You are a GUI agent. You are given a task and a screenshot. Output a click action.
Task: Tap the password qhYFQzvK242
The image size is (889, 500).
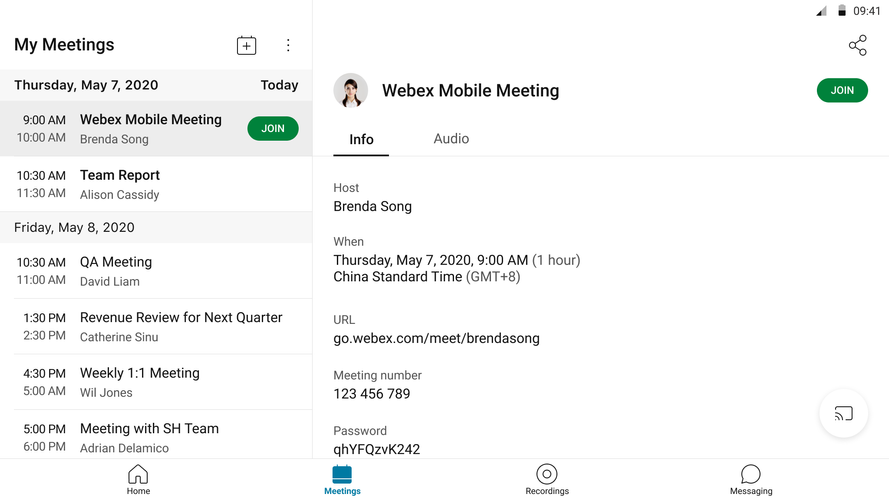(376, 449)
